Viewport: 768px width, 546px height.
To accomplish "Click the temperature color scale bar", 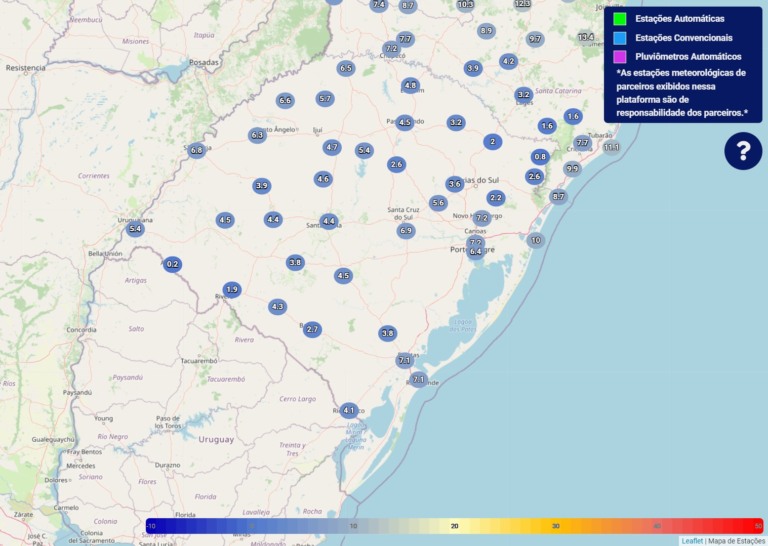I will [x=455, y=526].
